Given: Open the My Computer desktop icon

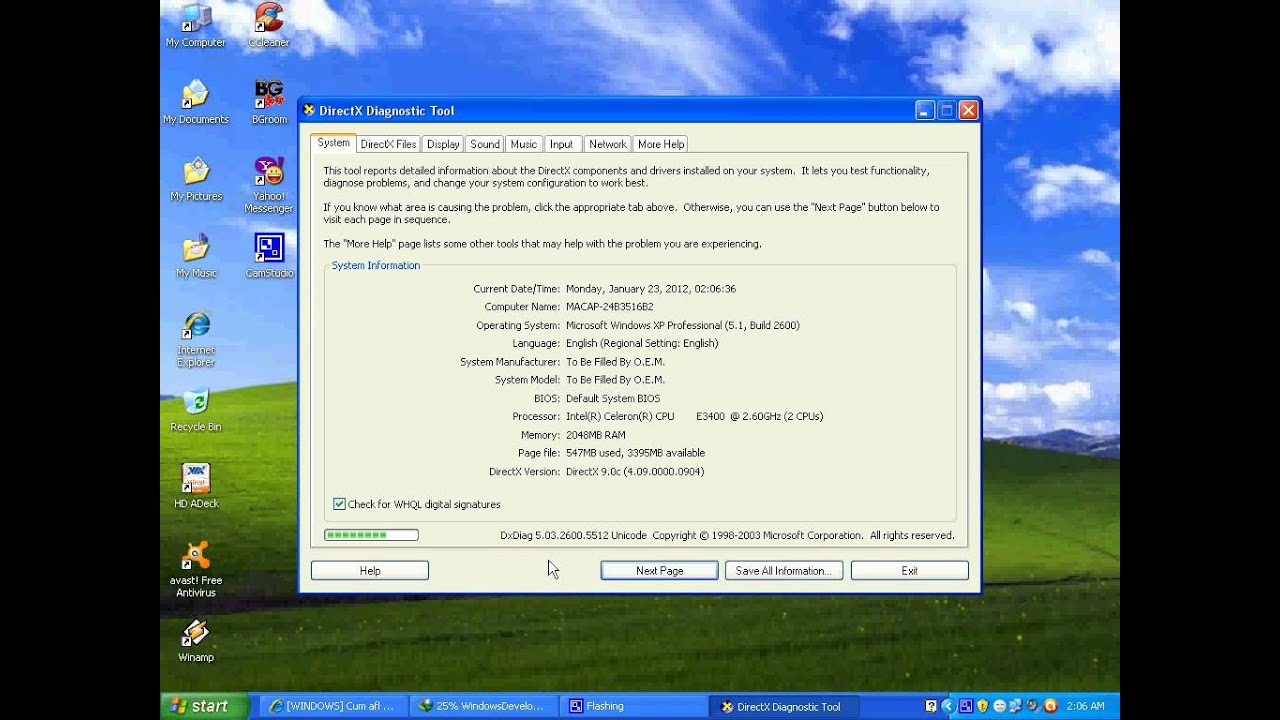Looking at the screenshot, I should tap(196, 26).
